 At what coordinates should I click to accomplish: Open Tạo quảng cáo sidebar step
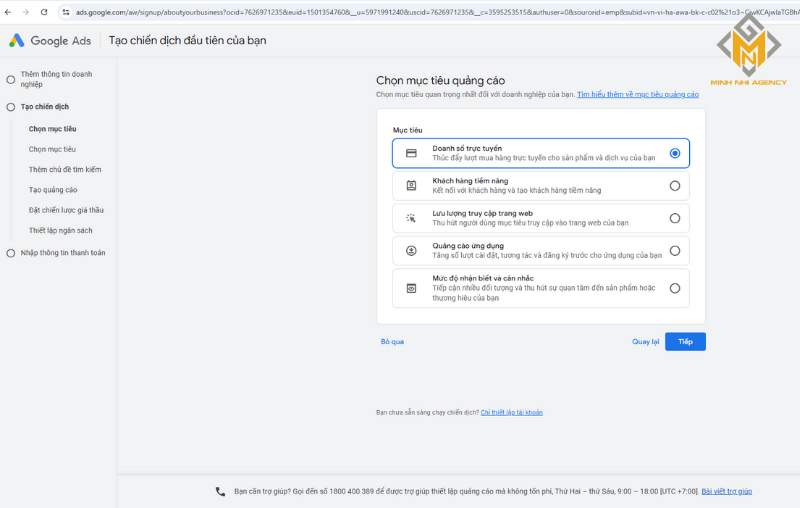(53, 190)
